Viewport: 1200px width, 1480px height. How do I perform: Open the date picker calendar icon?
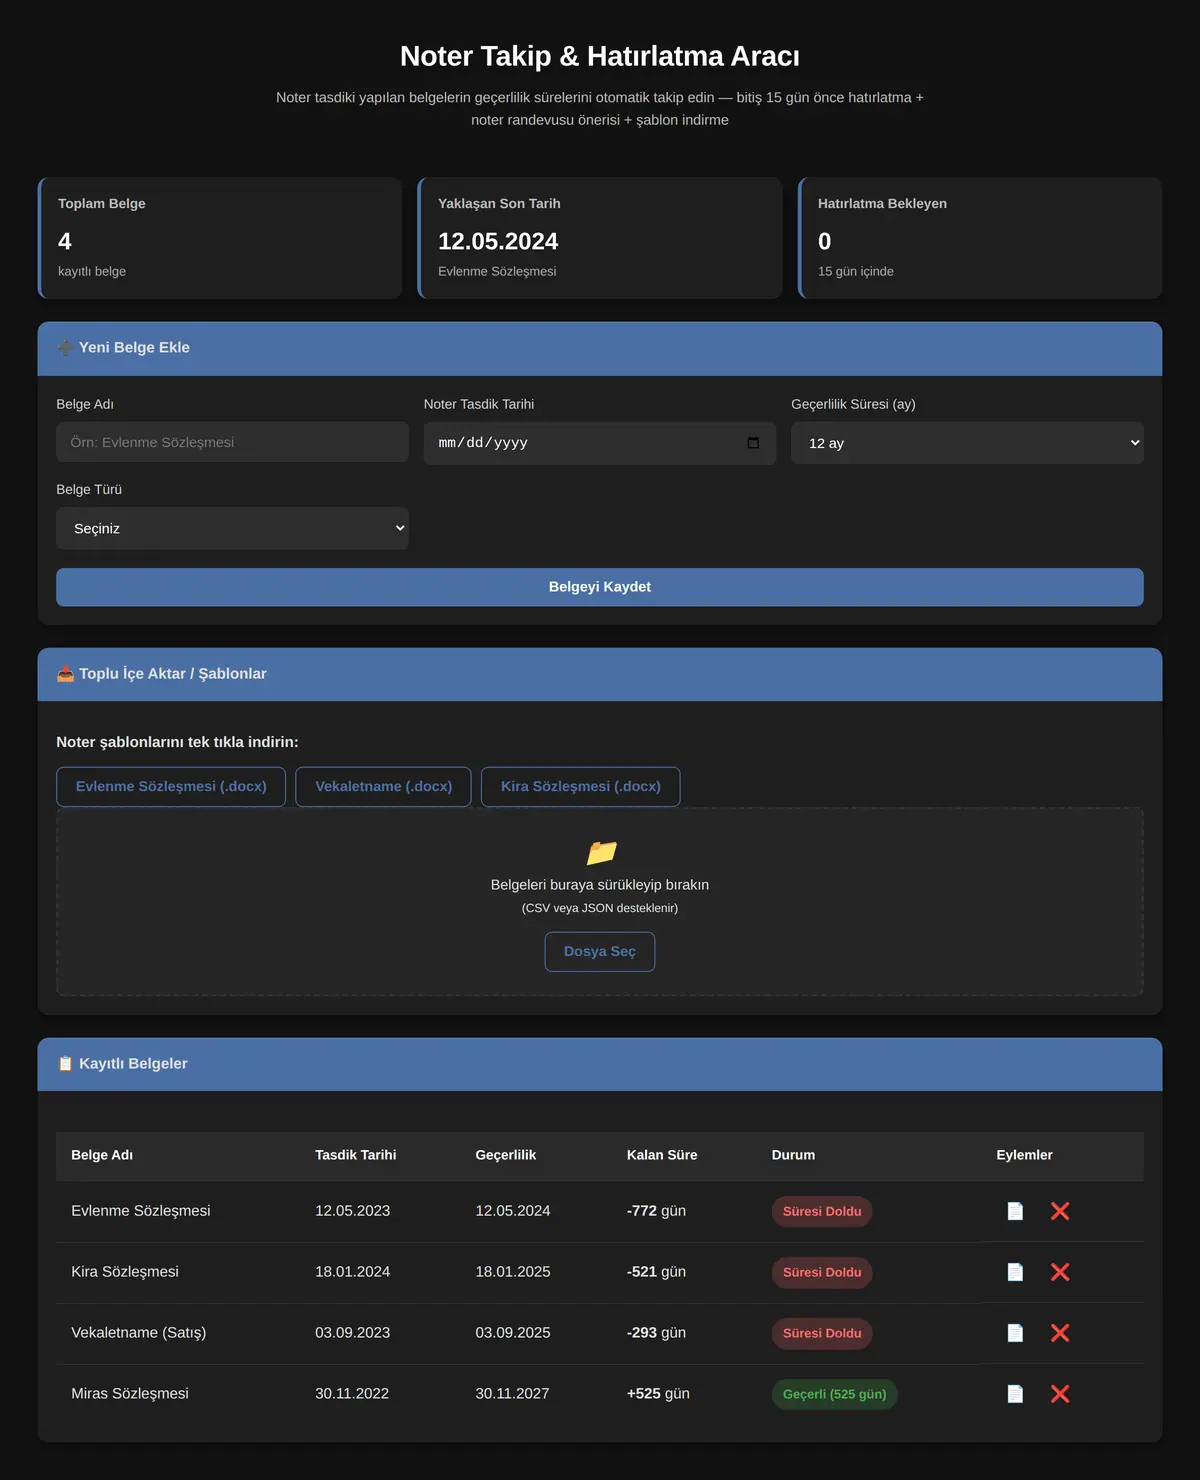(x=753, y=443)
